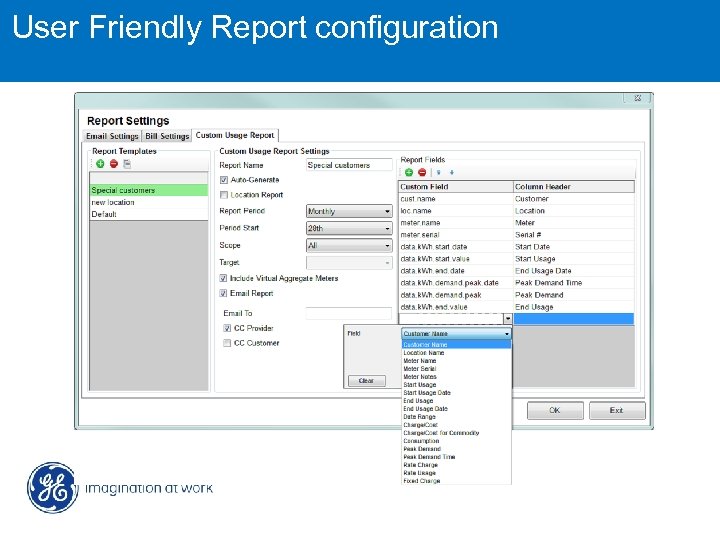
Task: Open the Report Period Monthly dropdown
Action: 349,211
